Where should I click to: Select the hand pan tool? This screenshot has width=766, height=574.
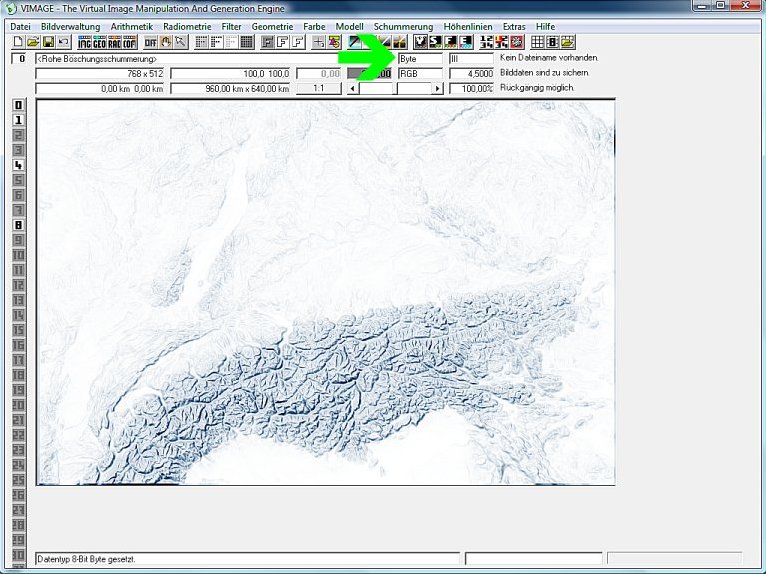click(x=166, y=42)
